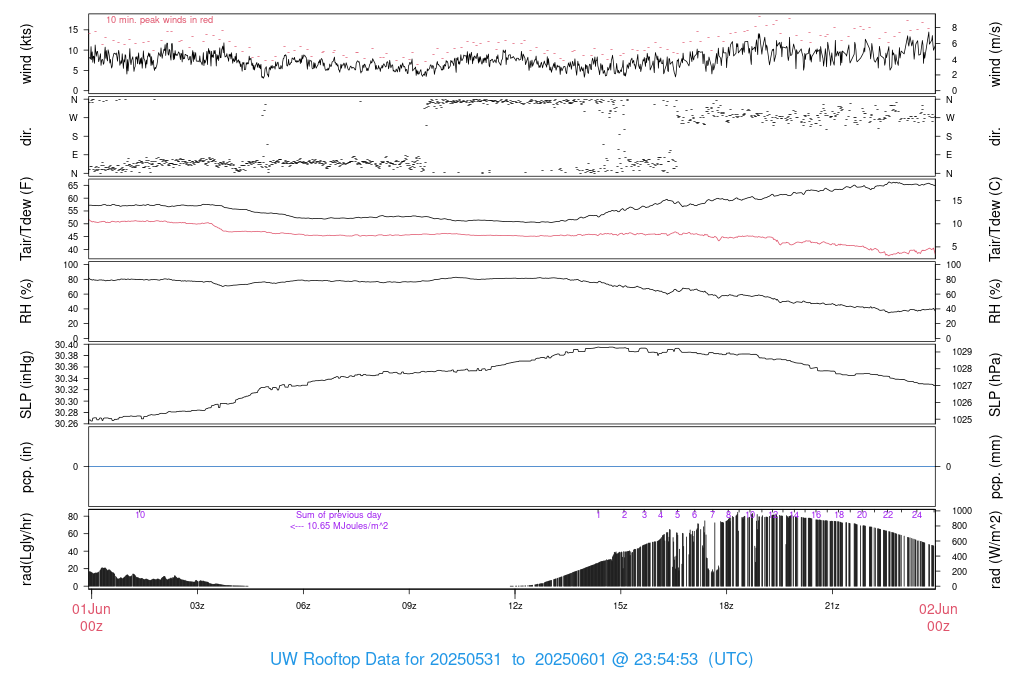
Task: Select the 03z time tick
Action: click(197, 606)
